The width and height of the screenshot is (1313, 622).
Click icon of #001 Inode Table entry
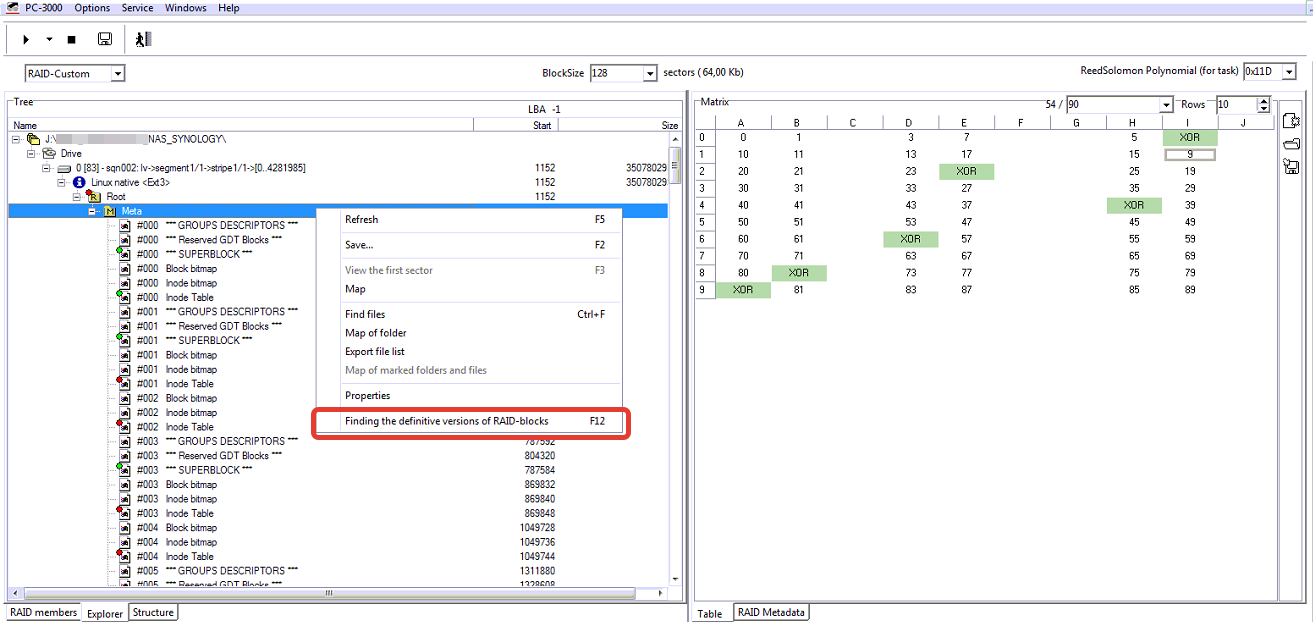125,384
